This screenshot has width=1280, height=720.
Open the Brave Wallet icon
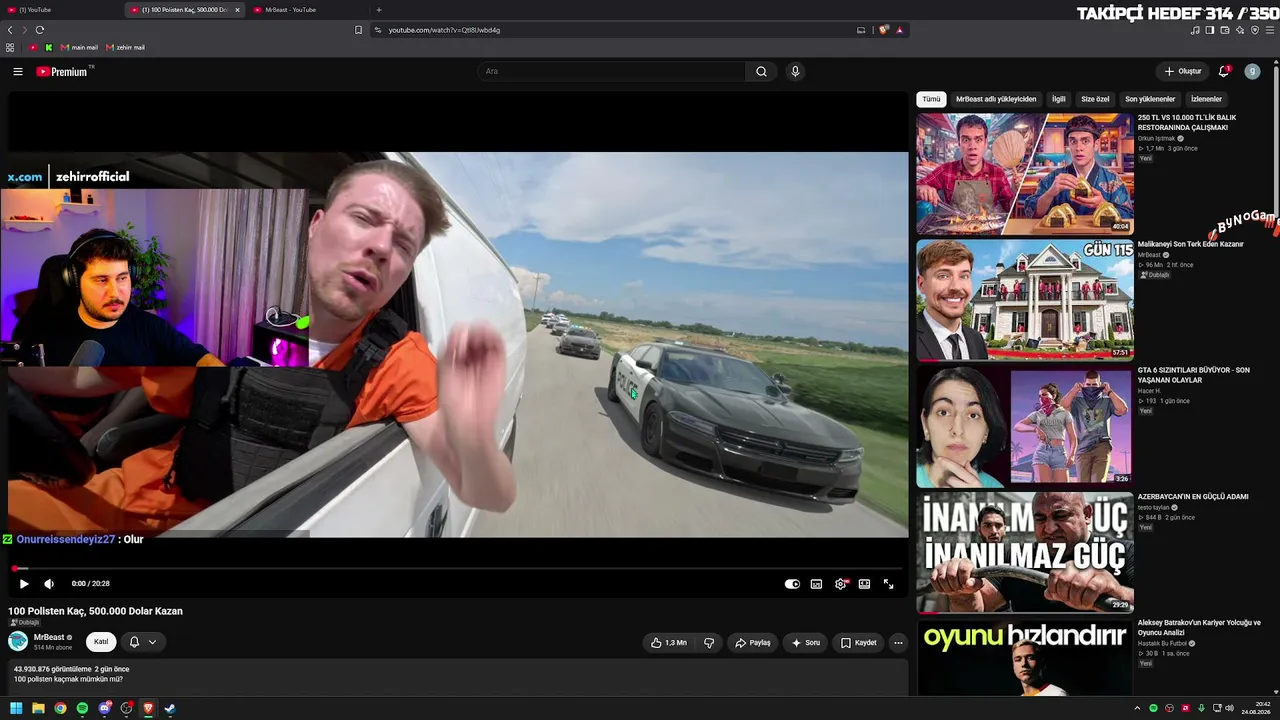click(x=1225, y=30)
